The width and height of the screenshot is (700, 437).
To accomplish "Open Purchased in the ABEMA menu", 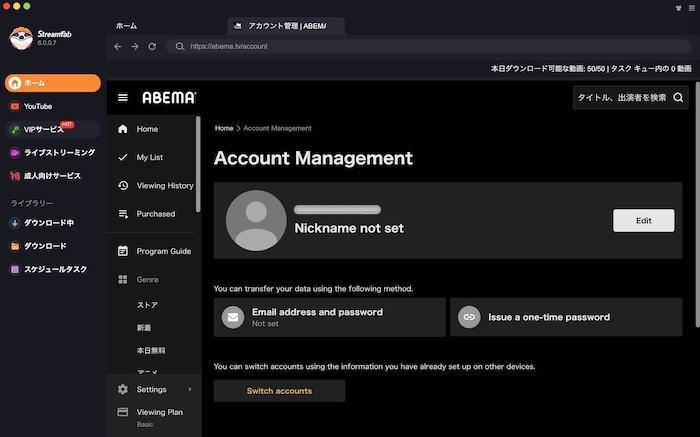I will 152,214.
